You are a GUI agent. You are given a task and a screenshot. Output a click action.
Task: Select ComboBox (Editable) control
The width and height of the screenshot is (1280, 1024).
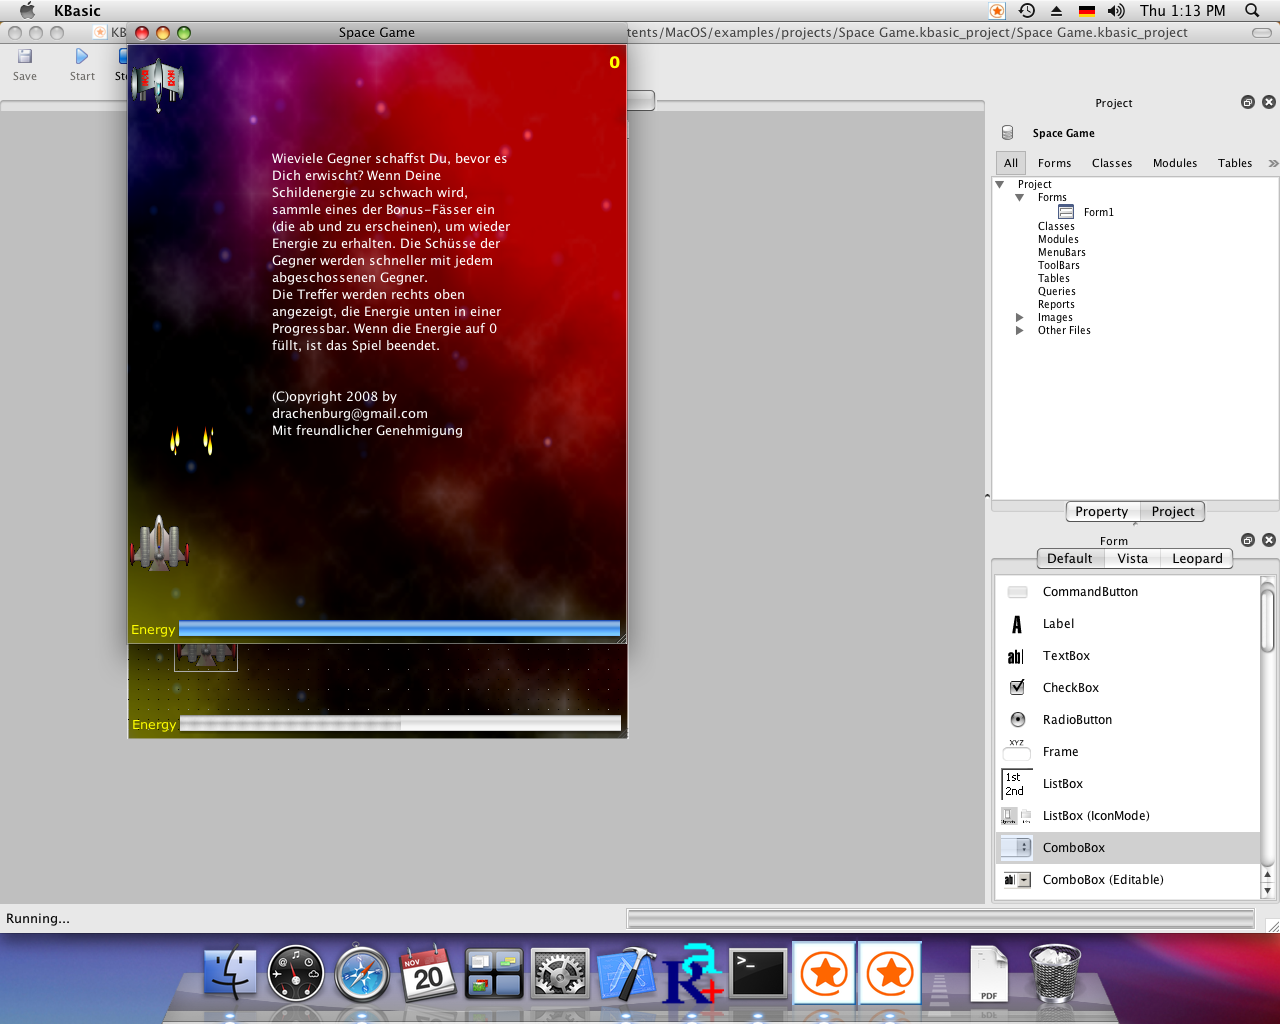tap(1017, 880)
